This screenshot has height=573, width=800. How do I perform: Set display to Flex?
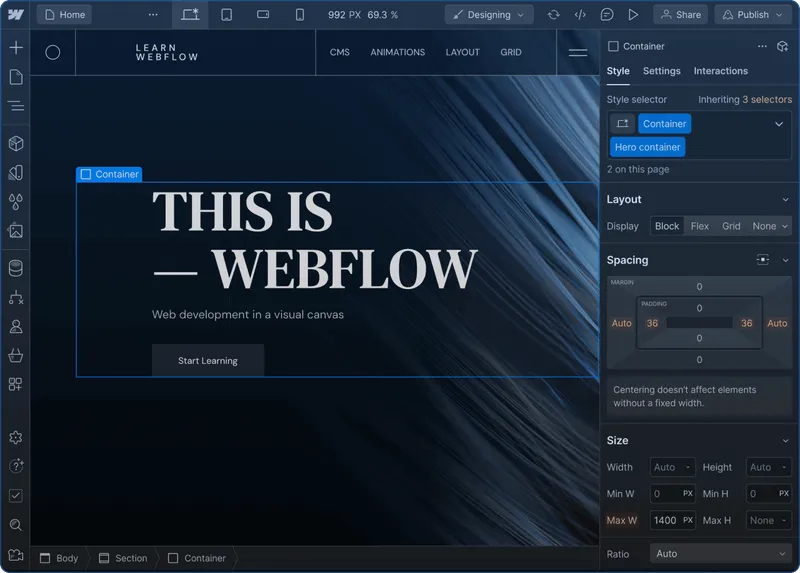click(x=699, y=226)
